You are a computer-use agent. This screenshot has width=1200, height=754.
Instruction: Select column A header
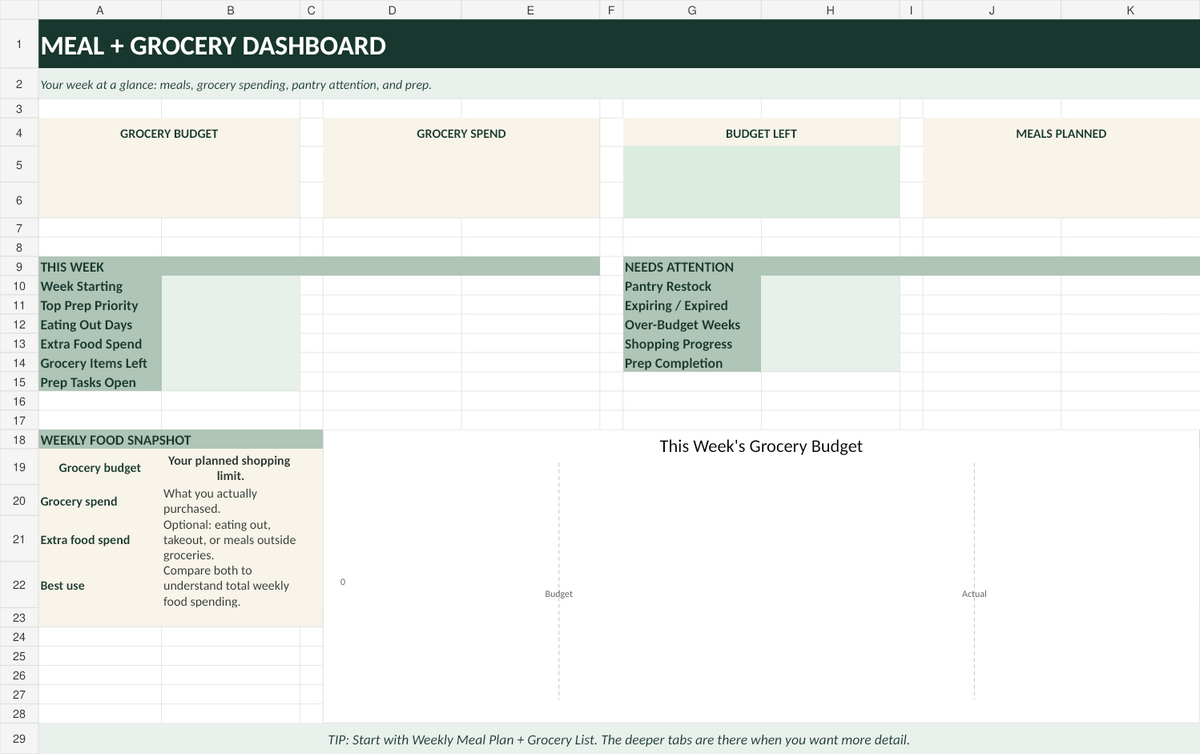pyautogui.click(x=100, y=10)
